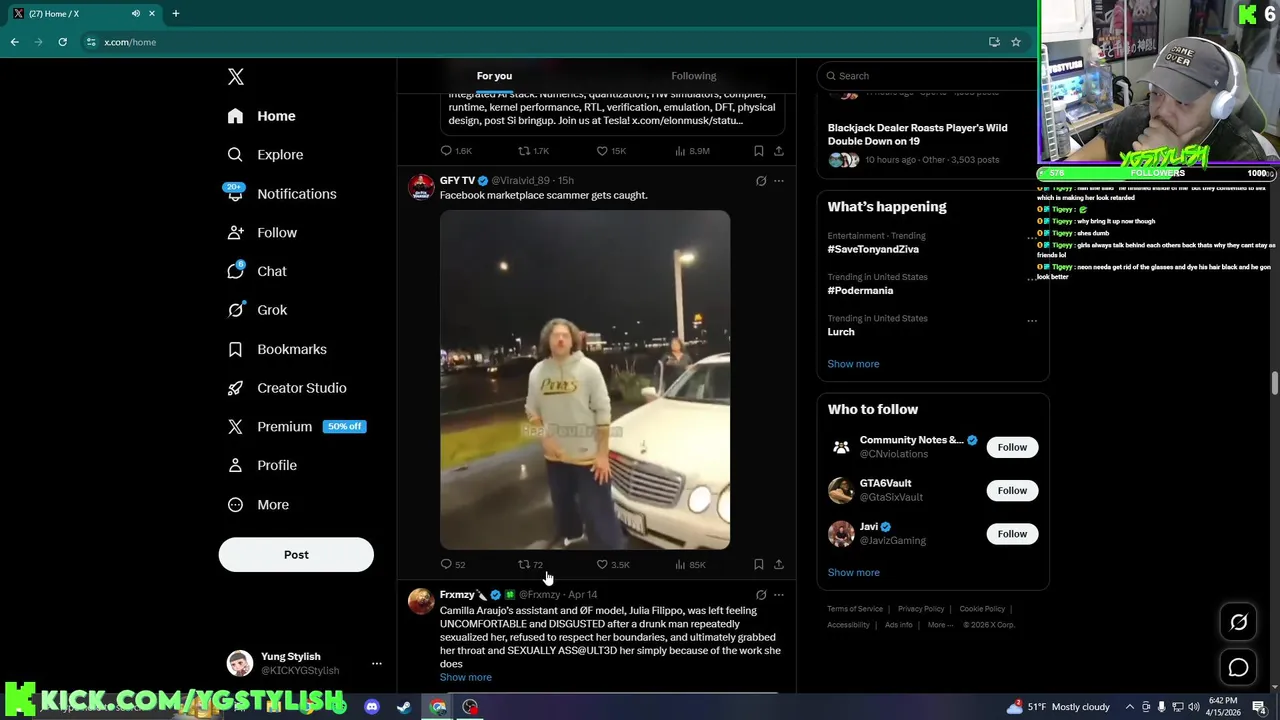Open the Lurch trending topic
This screenshot has height=720, width=1280.
(841, 331)
